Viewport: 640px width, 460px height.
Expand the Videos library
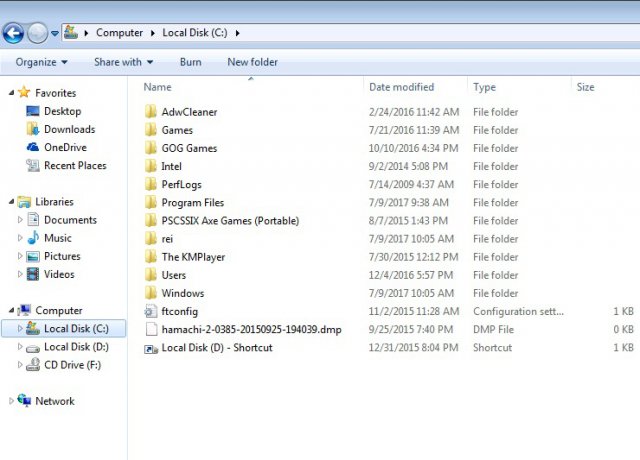(20, 274)
